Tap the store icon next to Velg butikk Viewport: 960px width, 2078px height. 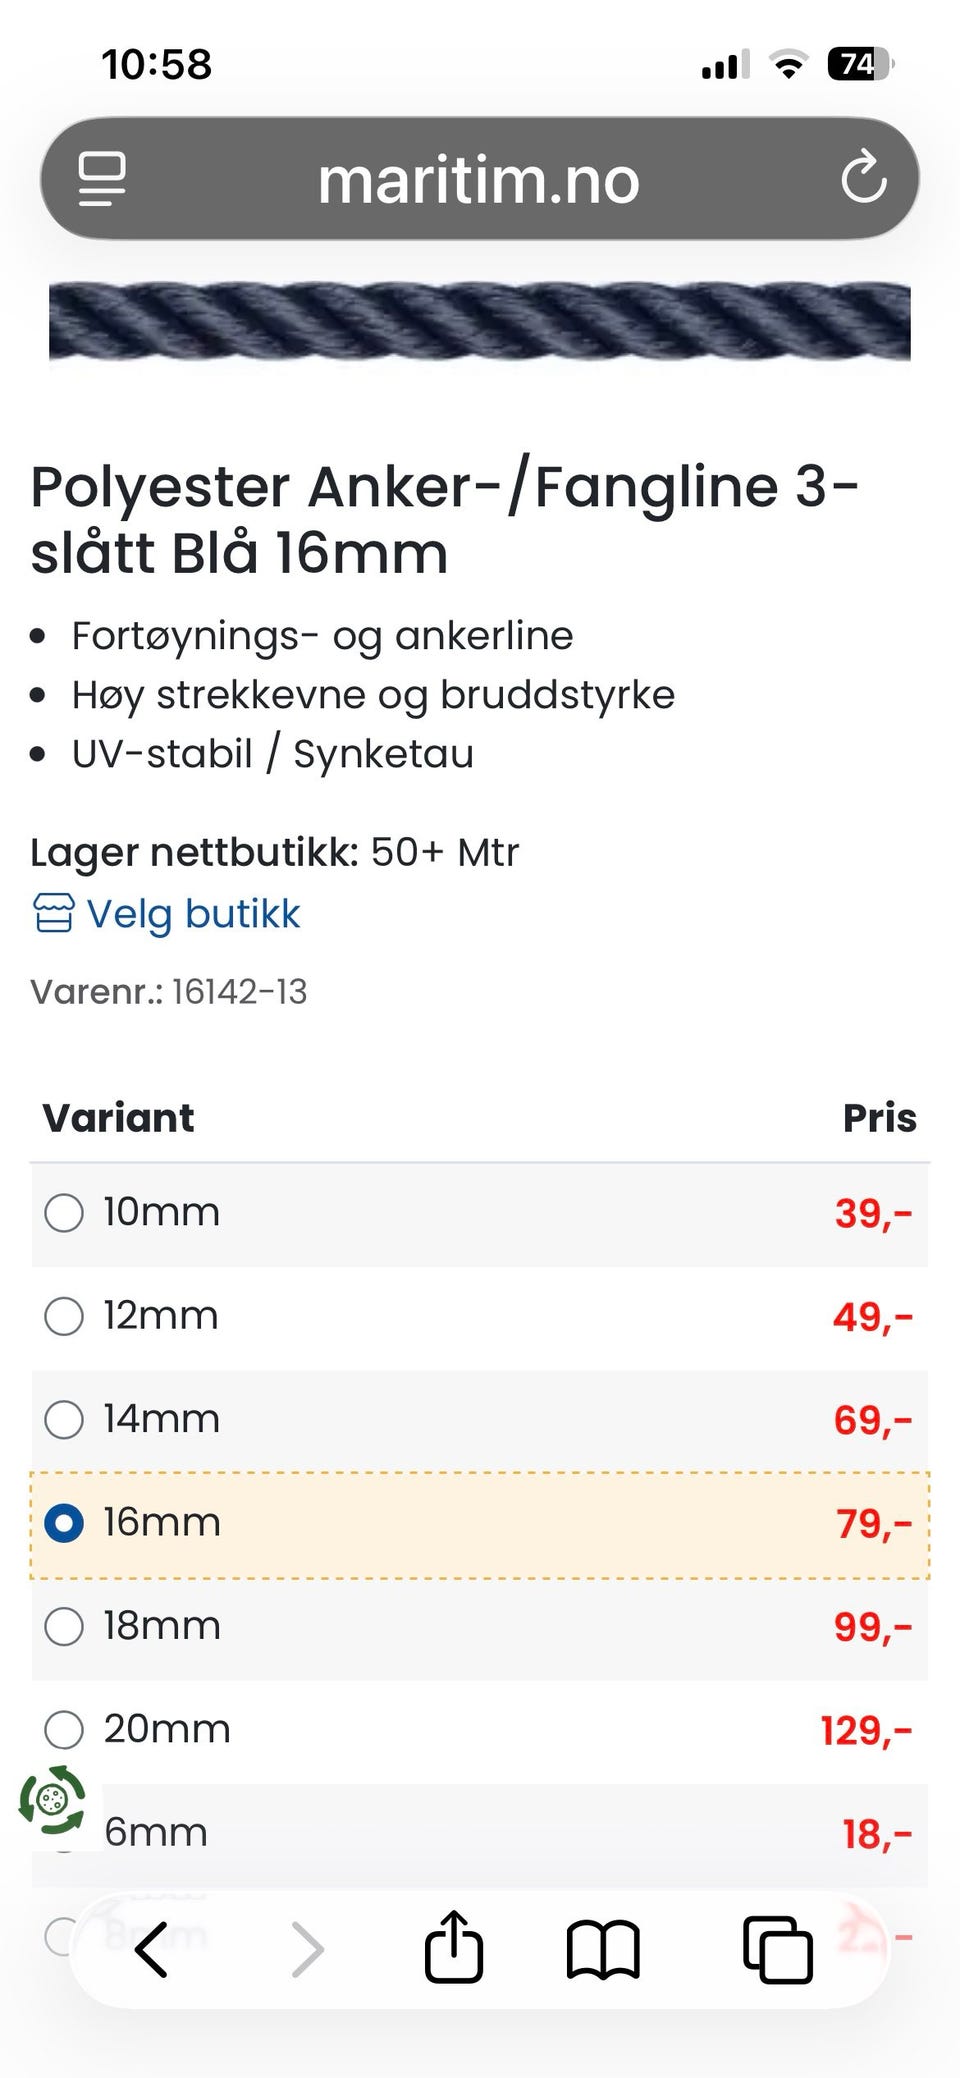[53, 913]
